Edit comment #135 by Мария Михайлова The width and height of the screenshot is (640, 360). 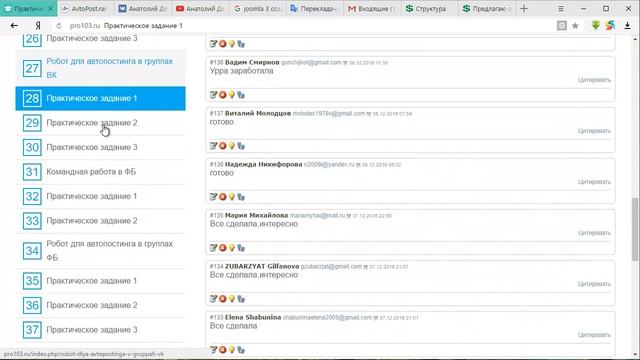213,248
